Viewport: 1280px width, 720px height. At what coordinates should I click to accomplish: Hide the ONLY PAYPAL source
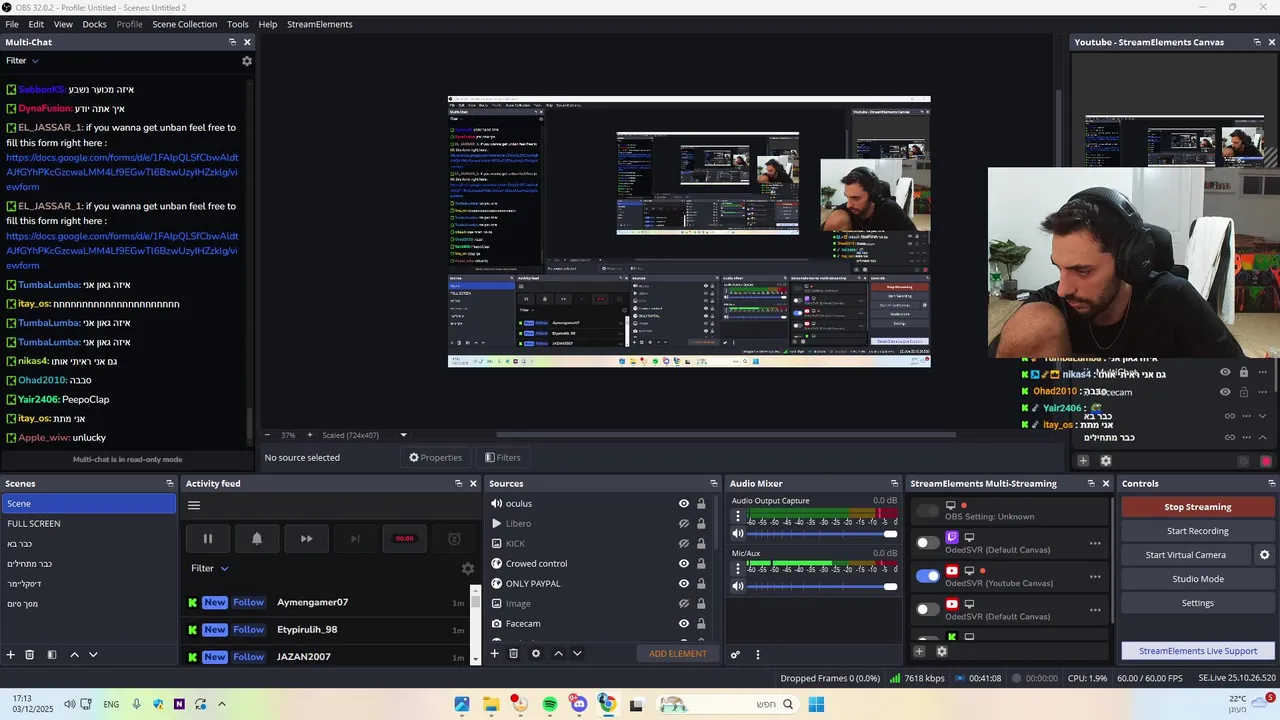(x=684, y=584)
